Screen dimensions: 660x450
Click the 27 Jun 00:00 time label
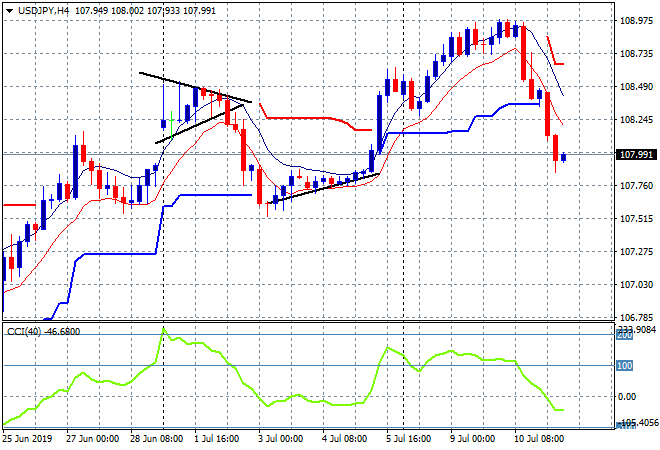[x=93, y=439]
